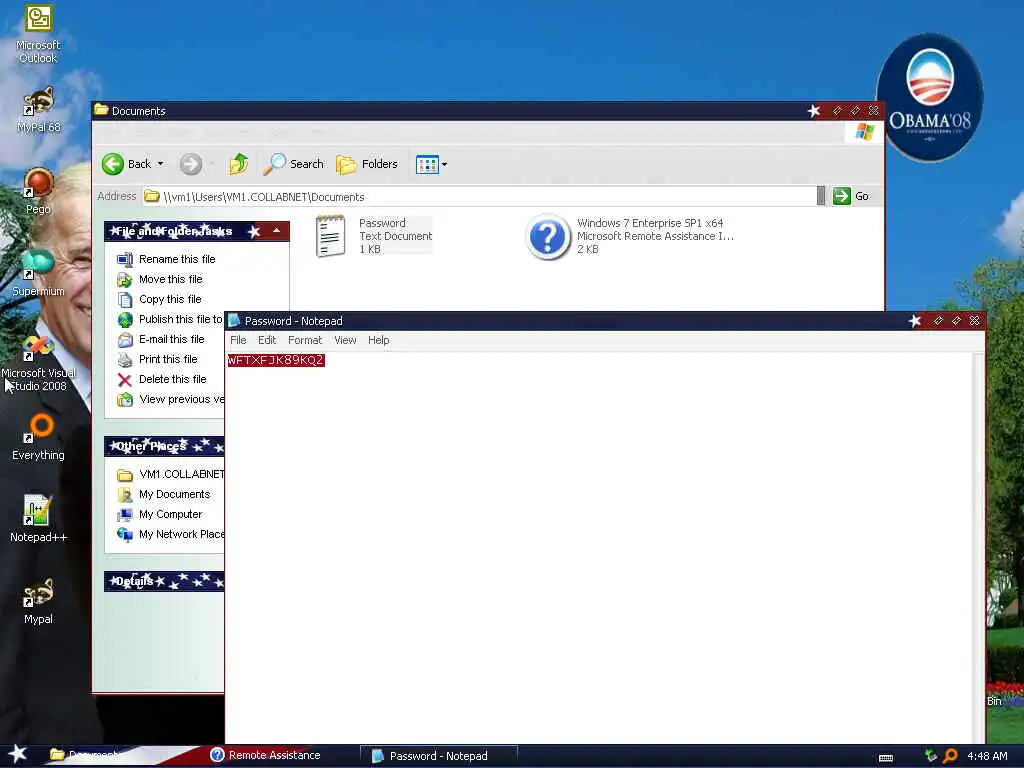Click the selected password text WFTXFJK89KQ2
1024x768 pixels.
click(276, 360)
